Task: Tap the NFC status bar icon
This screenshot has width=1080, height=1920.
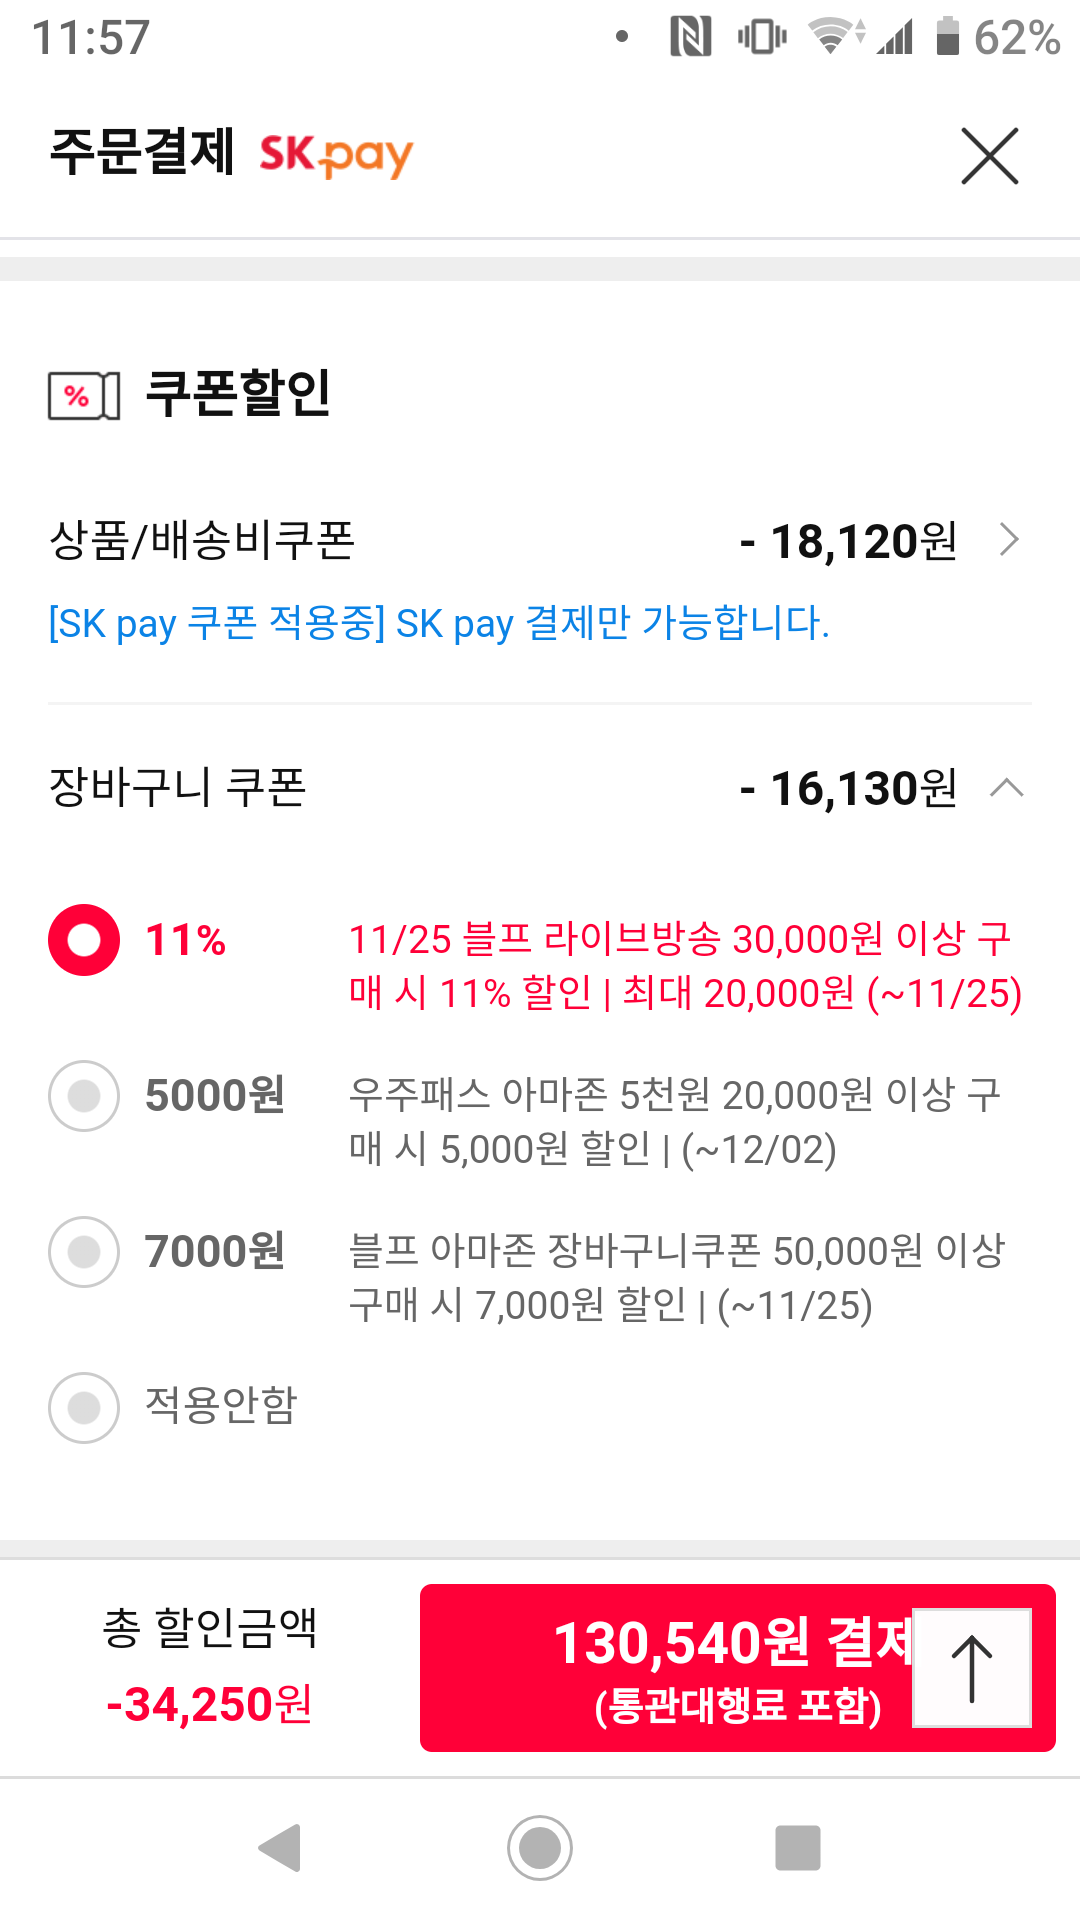Action: point(690,38)
